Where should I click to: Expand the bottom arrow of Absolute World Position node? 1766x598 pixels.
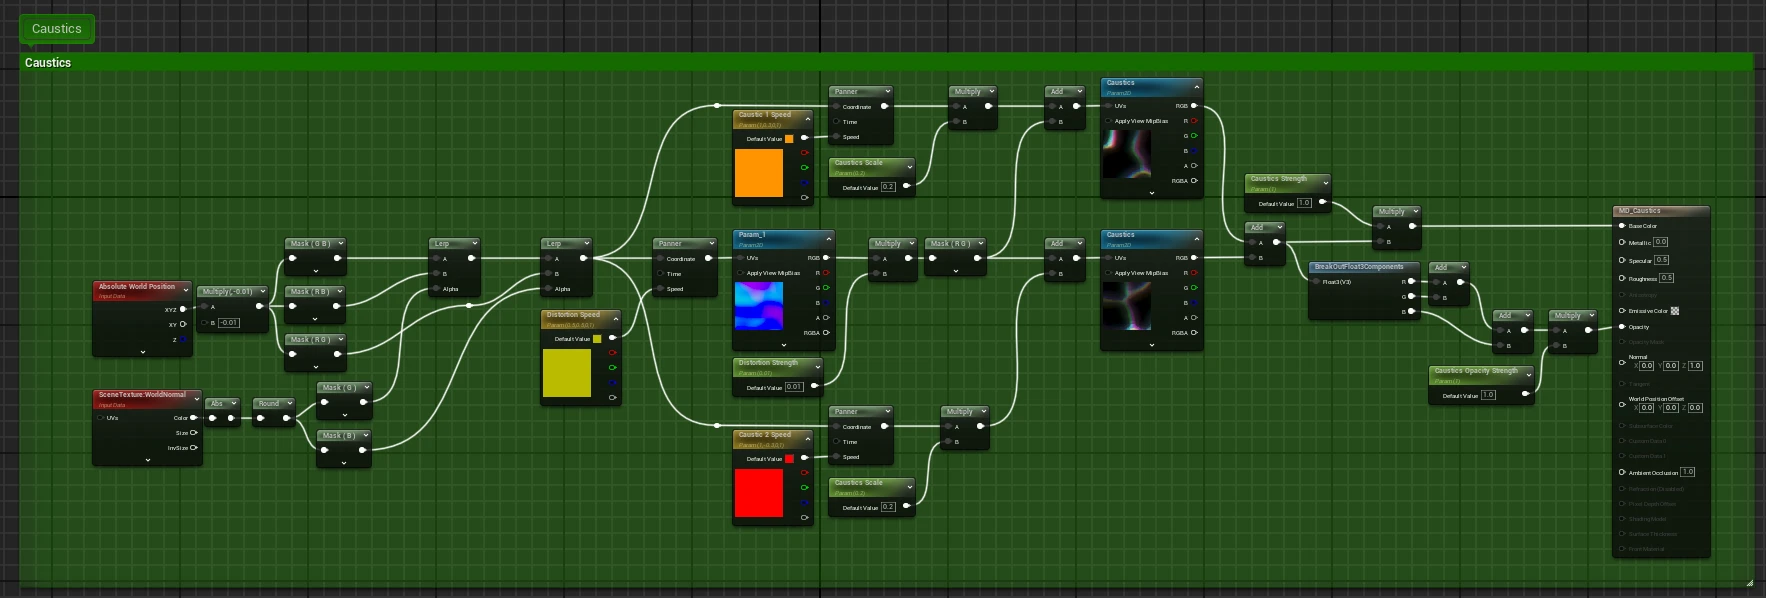[143, 352]
